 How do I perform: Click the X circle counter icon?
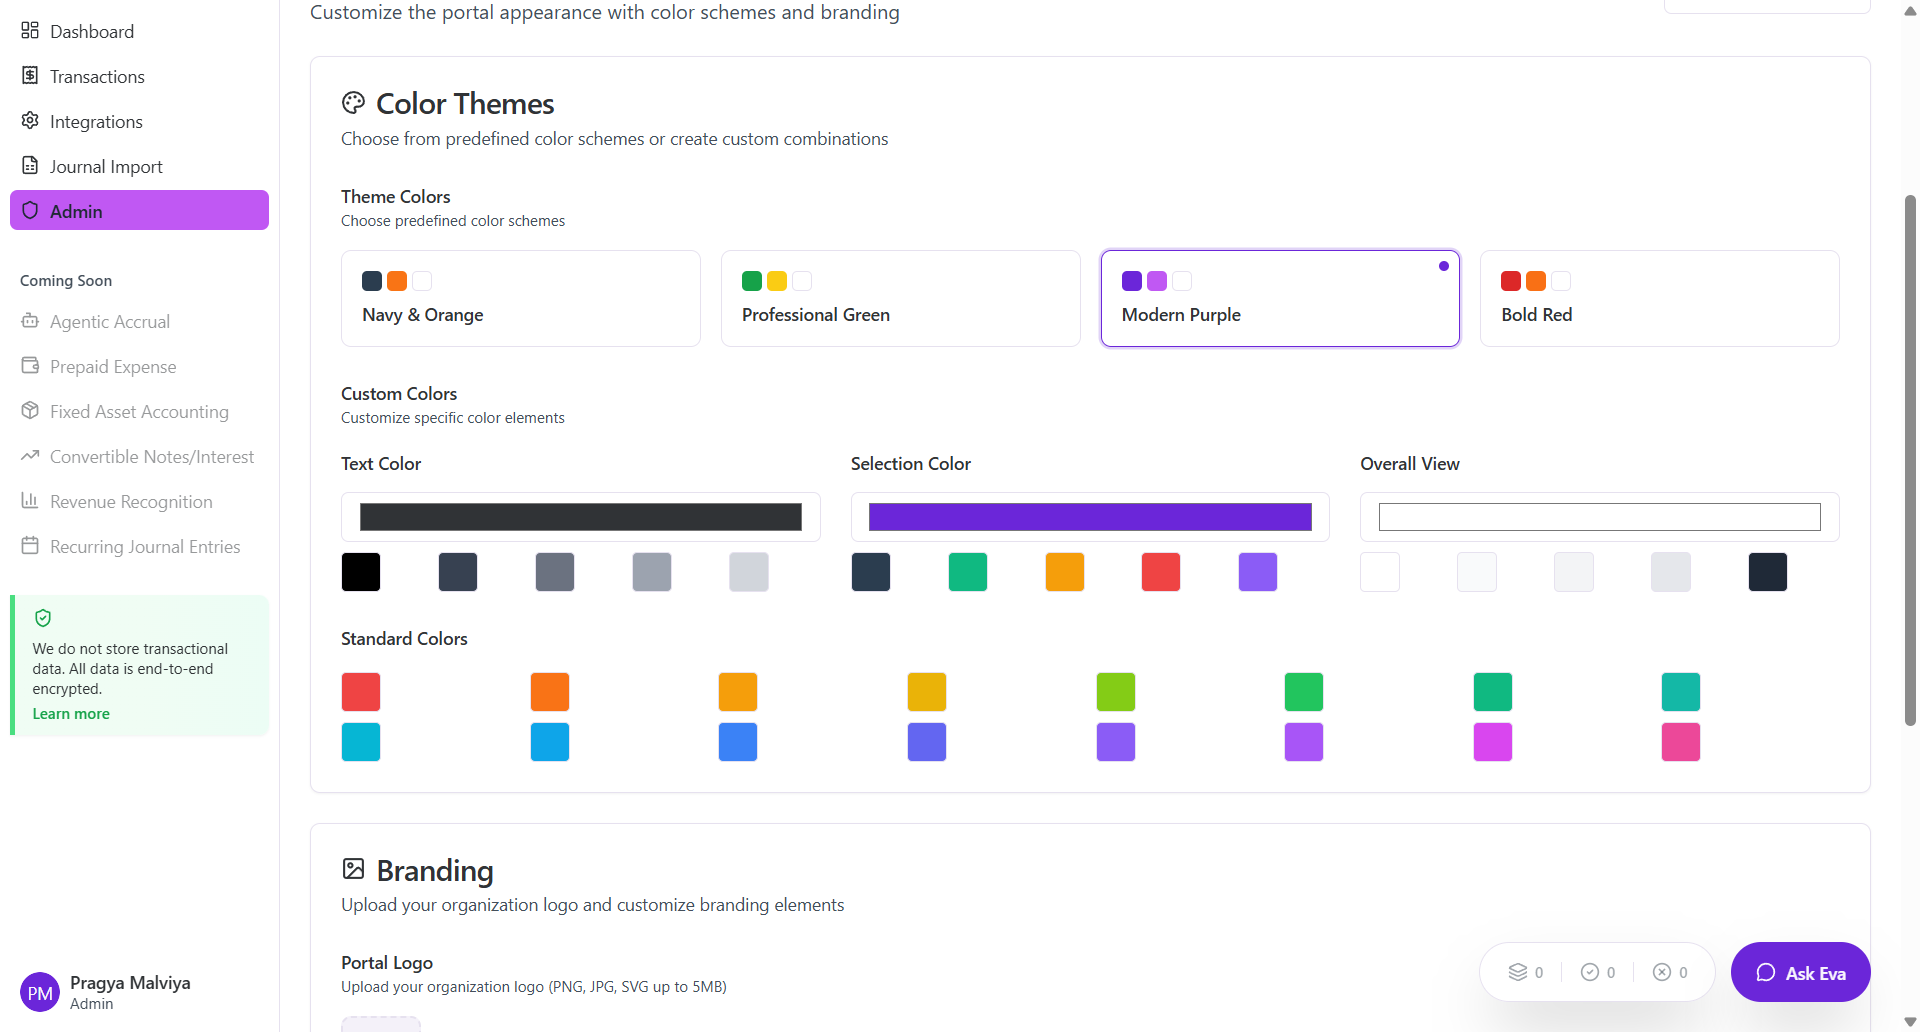click(x=1661, y=972)
